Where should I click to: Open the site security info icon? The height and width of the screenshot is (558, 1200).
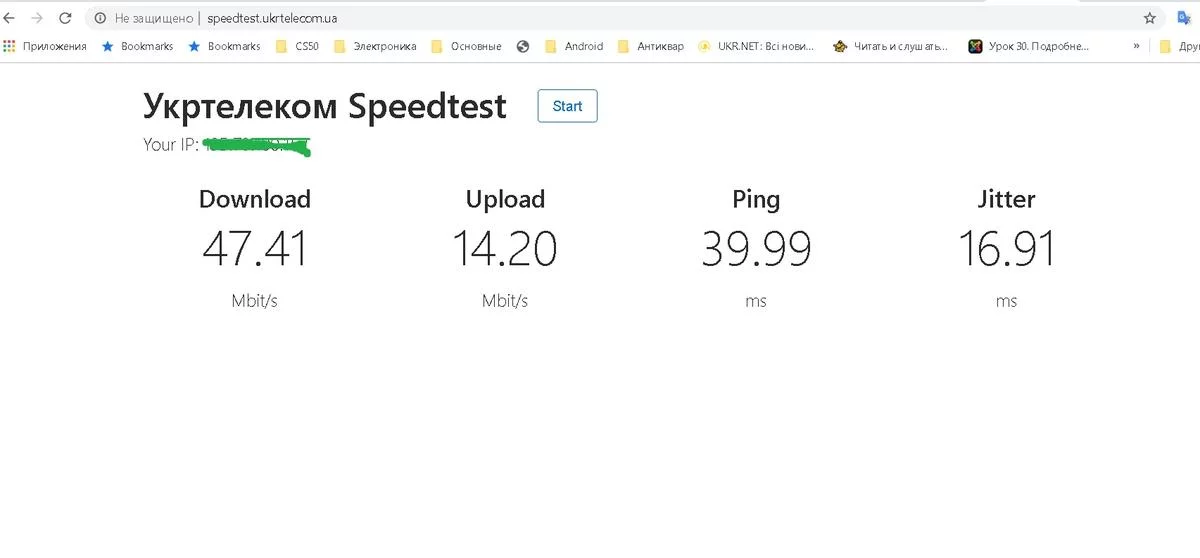tap(100, 18)
